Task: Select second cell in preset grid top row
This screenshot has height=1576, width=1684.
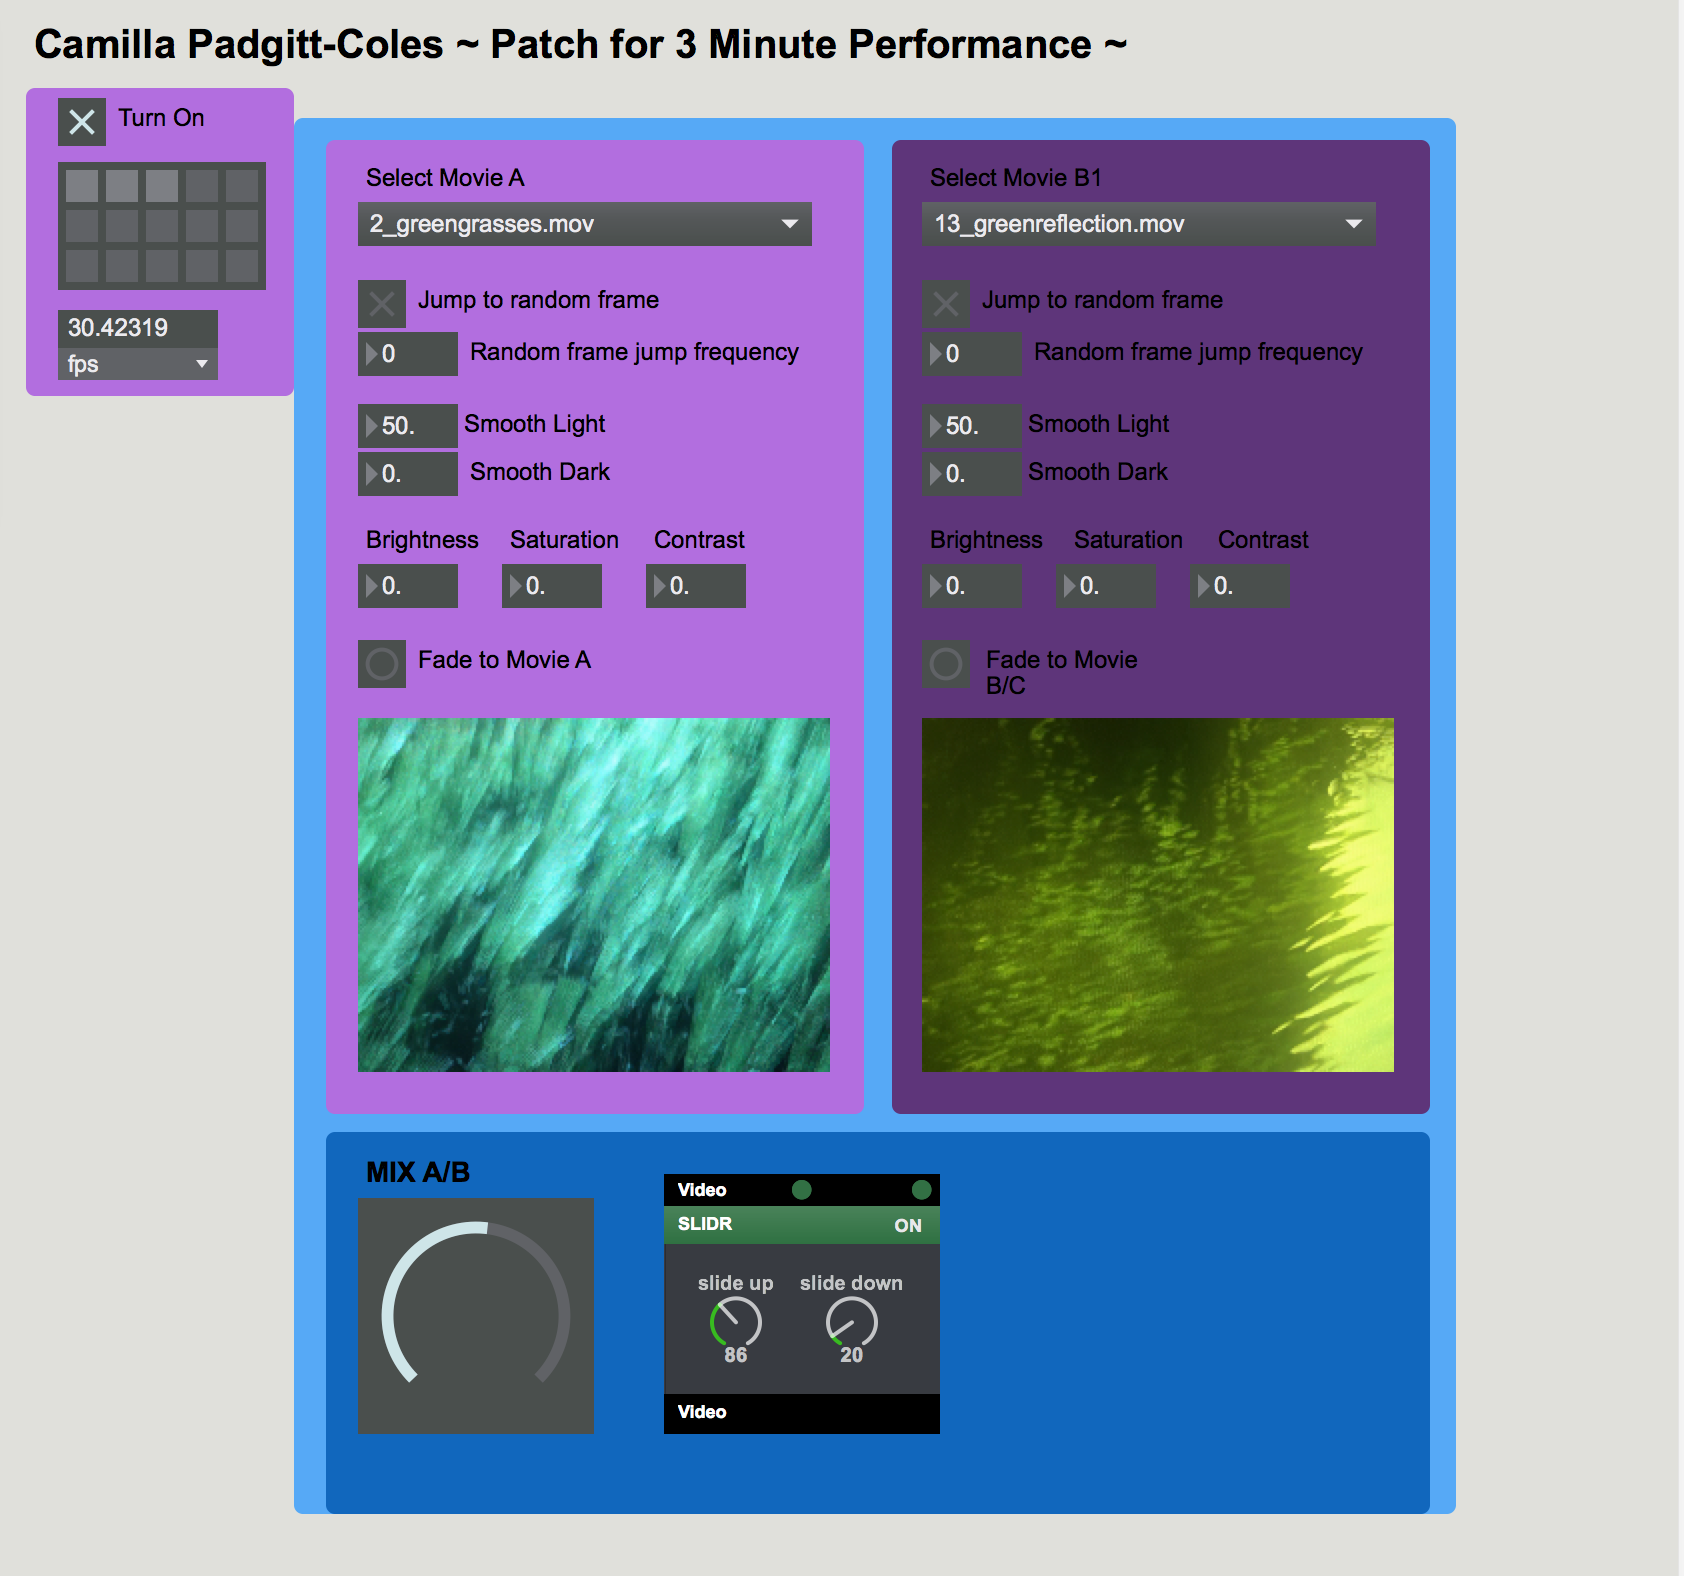Action: (x=122, y=186)
